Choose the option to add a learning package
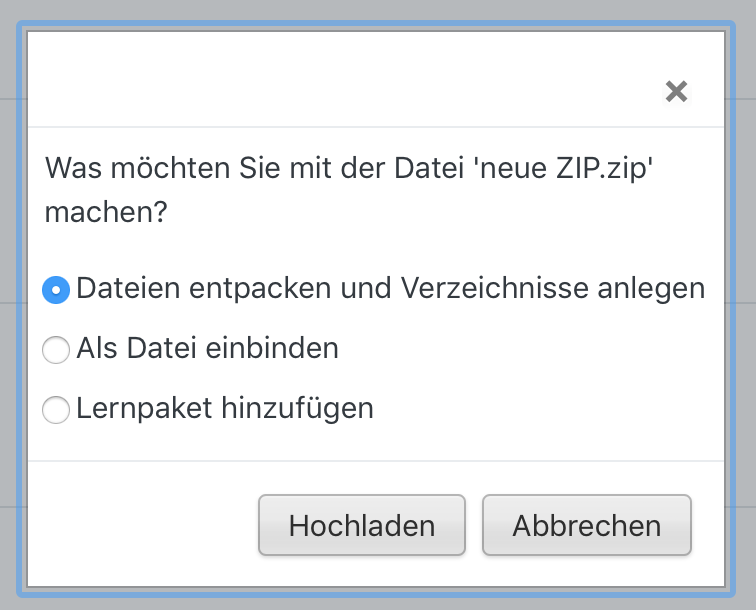The width and height of the screenshot is (756, 610). click(56, 409)
